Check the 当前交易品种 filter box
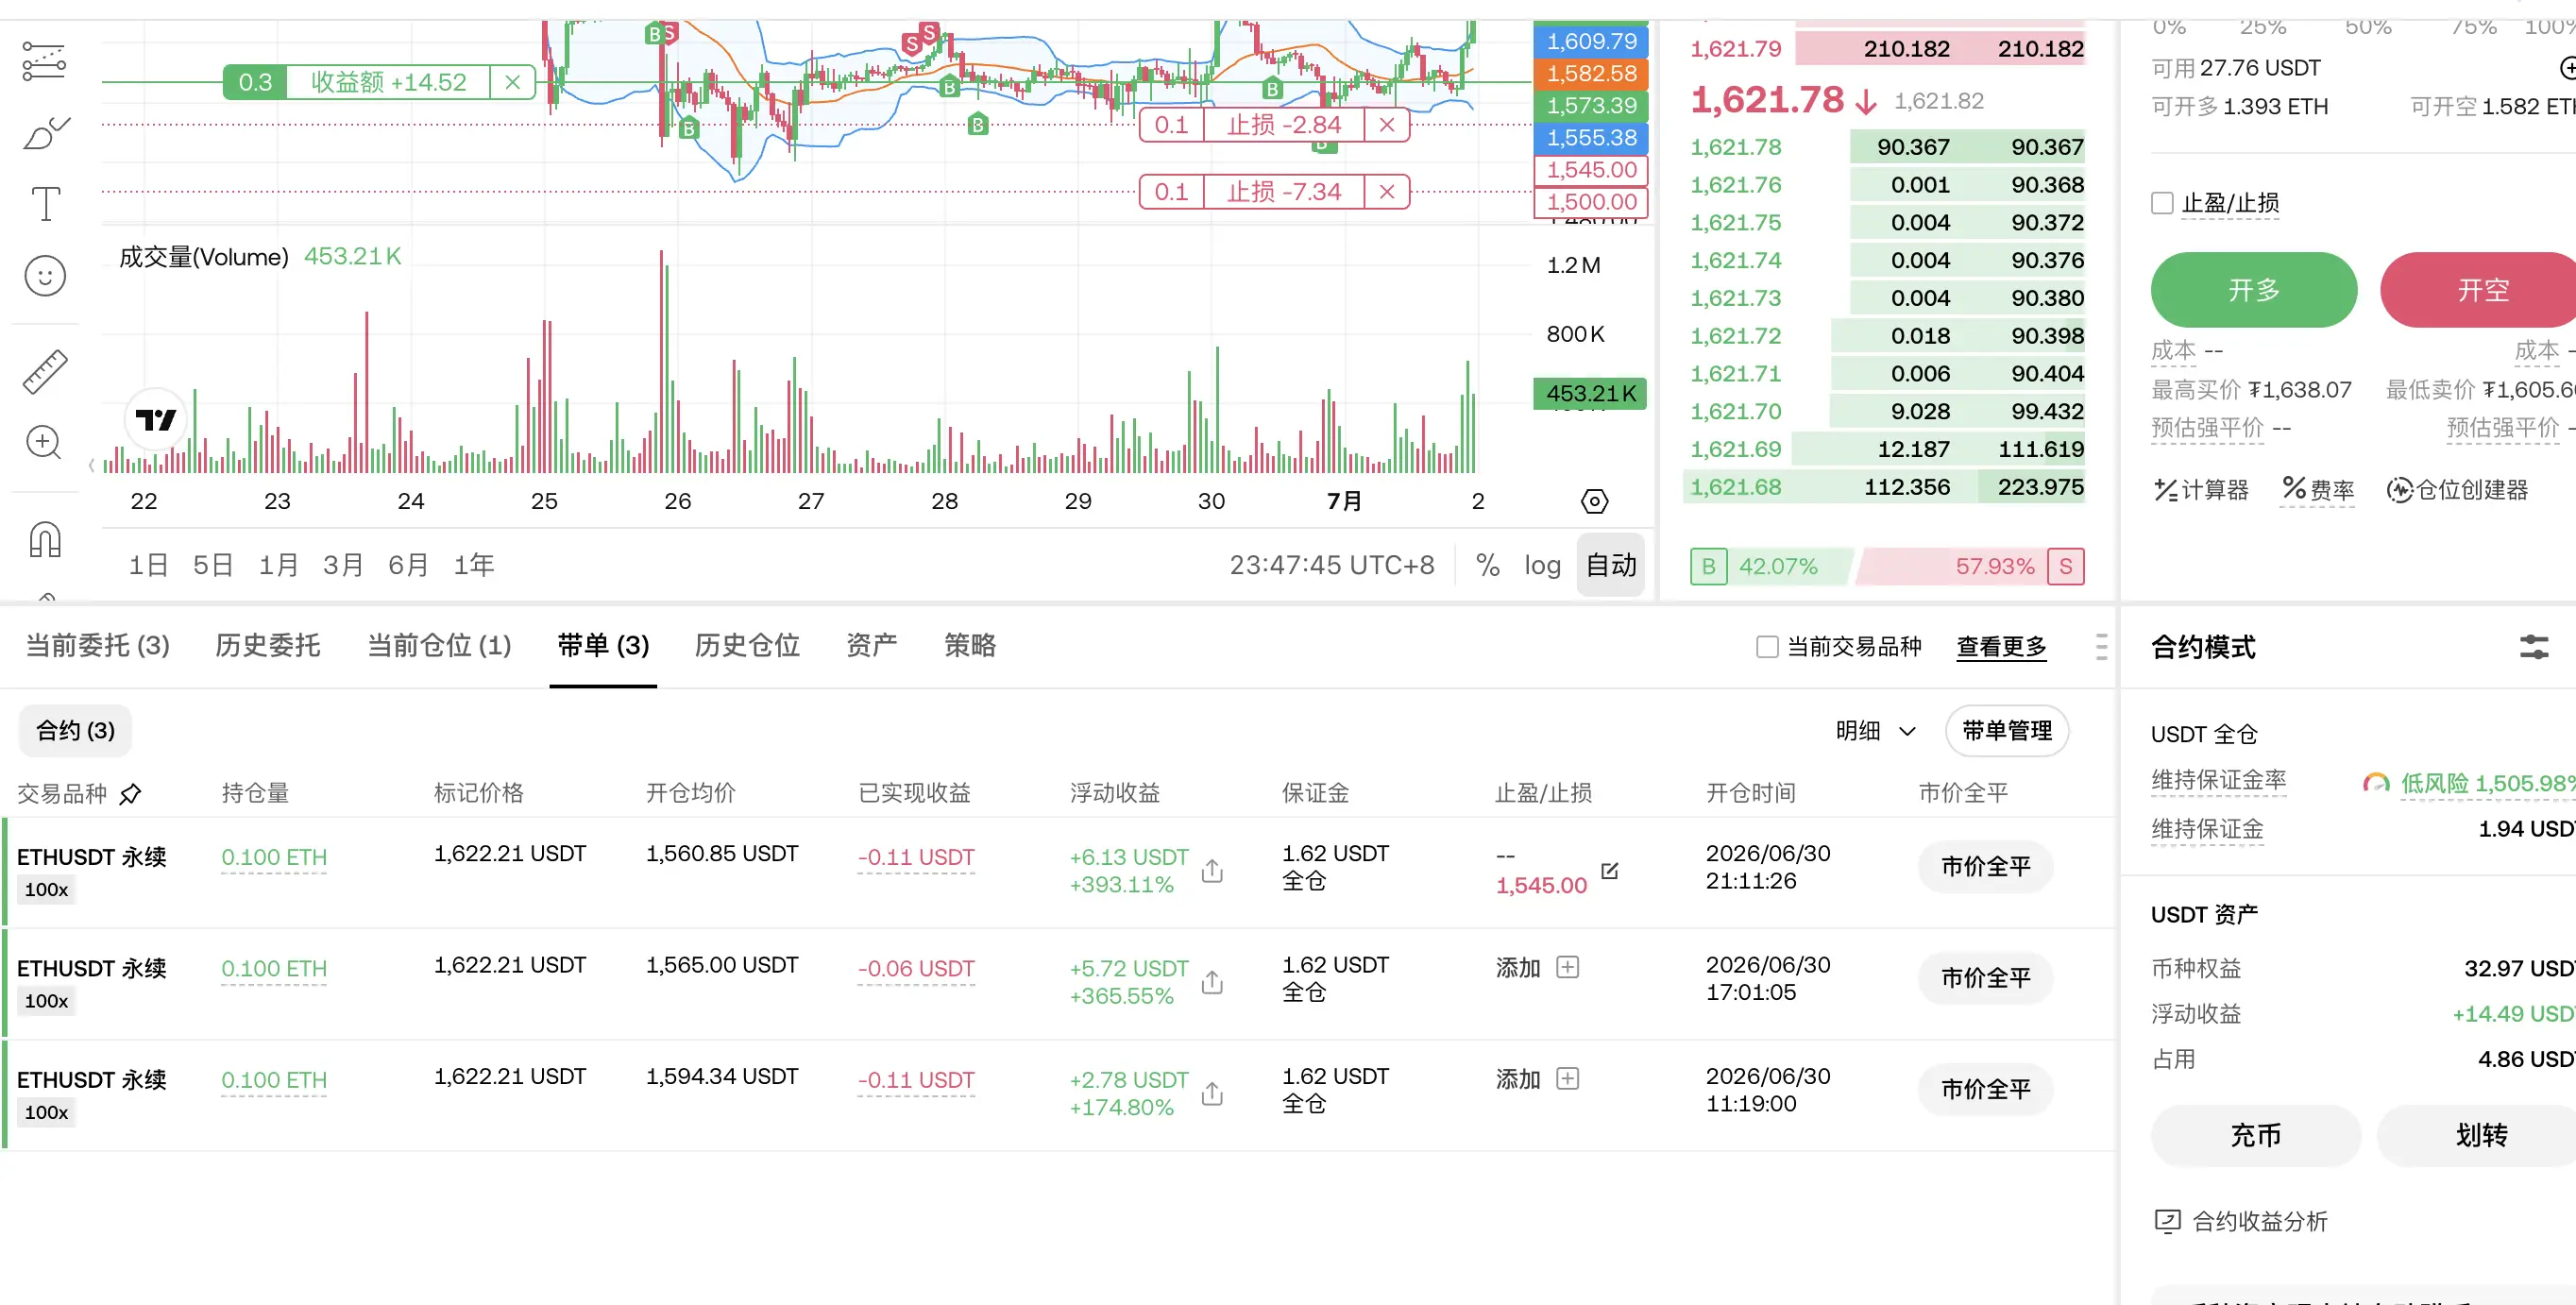Screen dimensions: 2576x1305 click(1767, 647)
